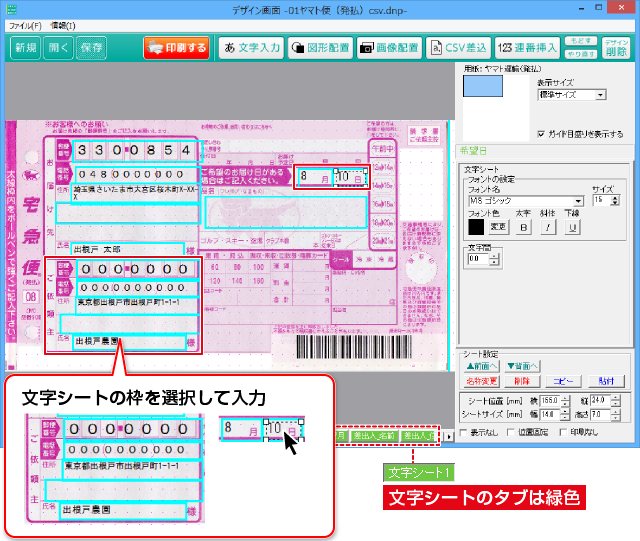
Task: Select the 画像配置 image placement tool
Action: (x=389, y=48)
